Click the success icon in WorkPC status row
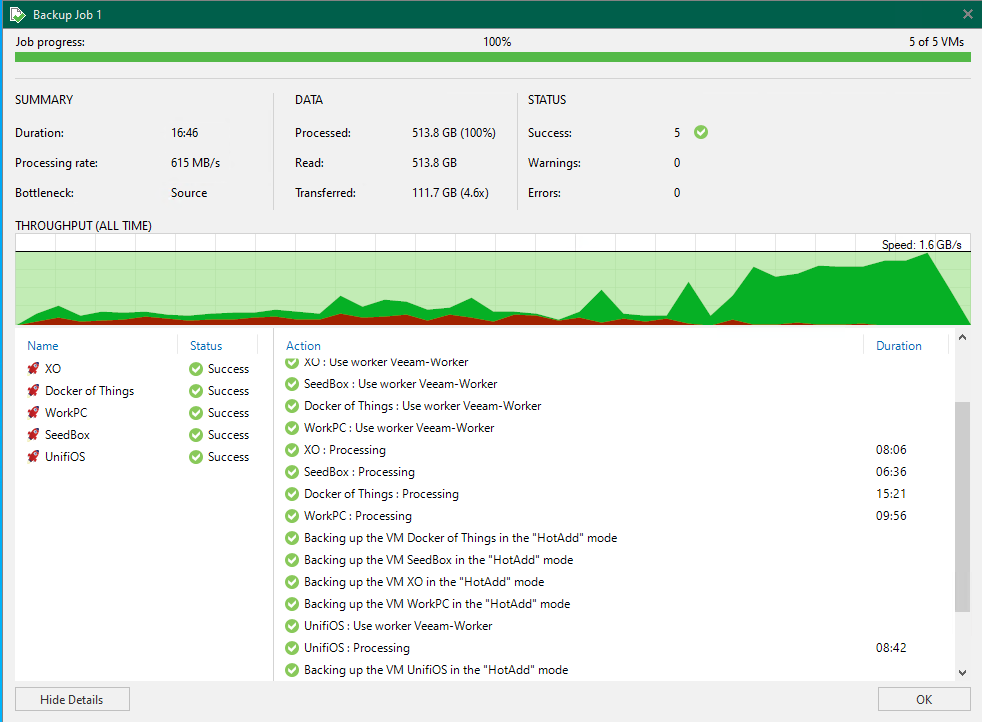Image resolution: width=982 pixels, height=722 pixels. pos(196,413)
